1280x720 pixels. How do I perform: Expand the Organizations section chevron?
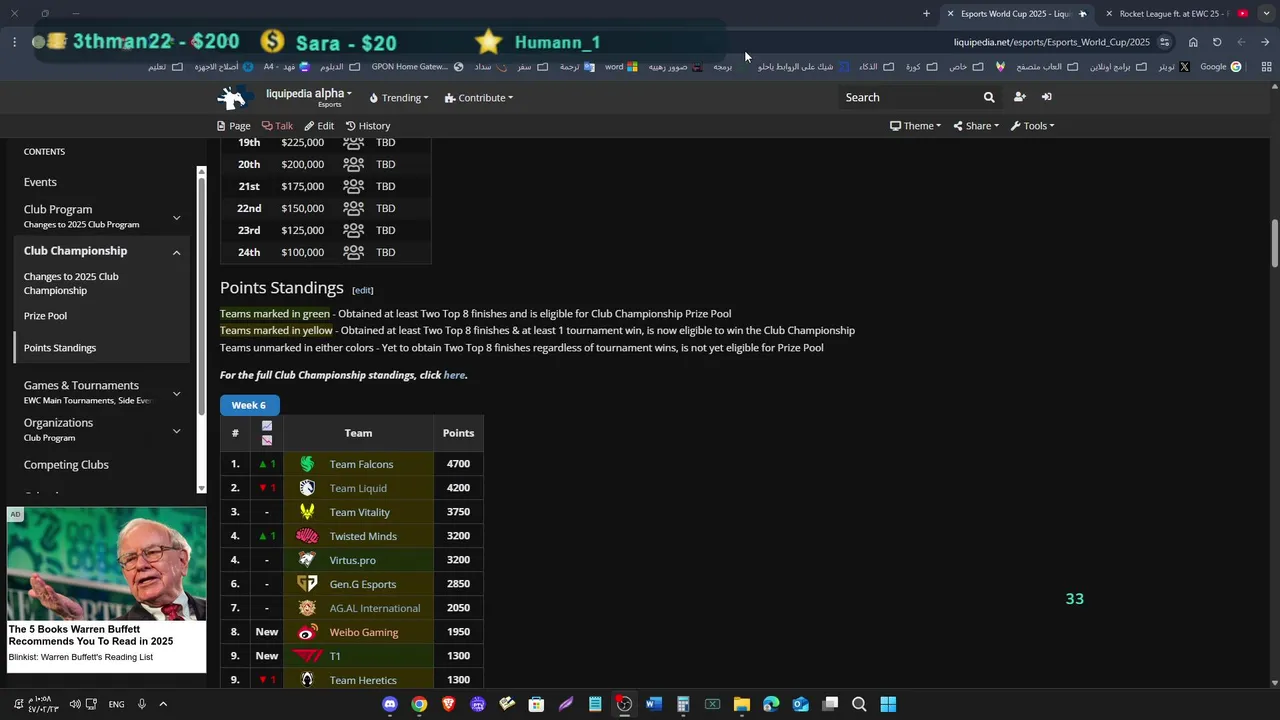[x=176, y=430]
